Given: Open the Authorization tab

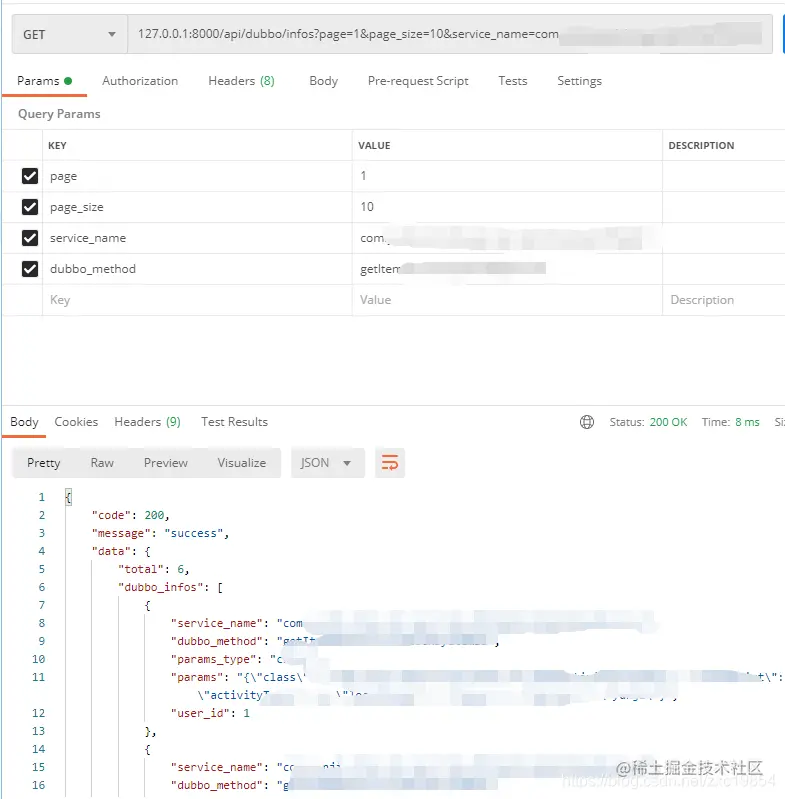Looking at the screenshot, I should [x=140, y=81].
